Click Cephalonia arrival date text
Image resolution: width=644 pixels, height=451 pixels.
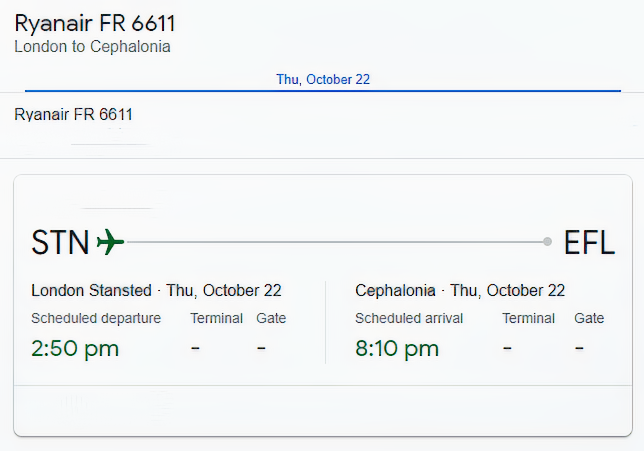click(x=460, y=290)
